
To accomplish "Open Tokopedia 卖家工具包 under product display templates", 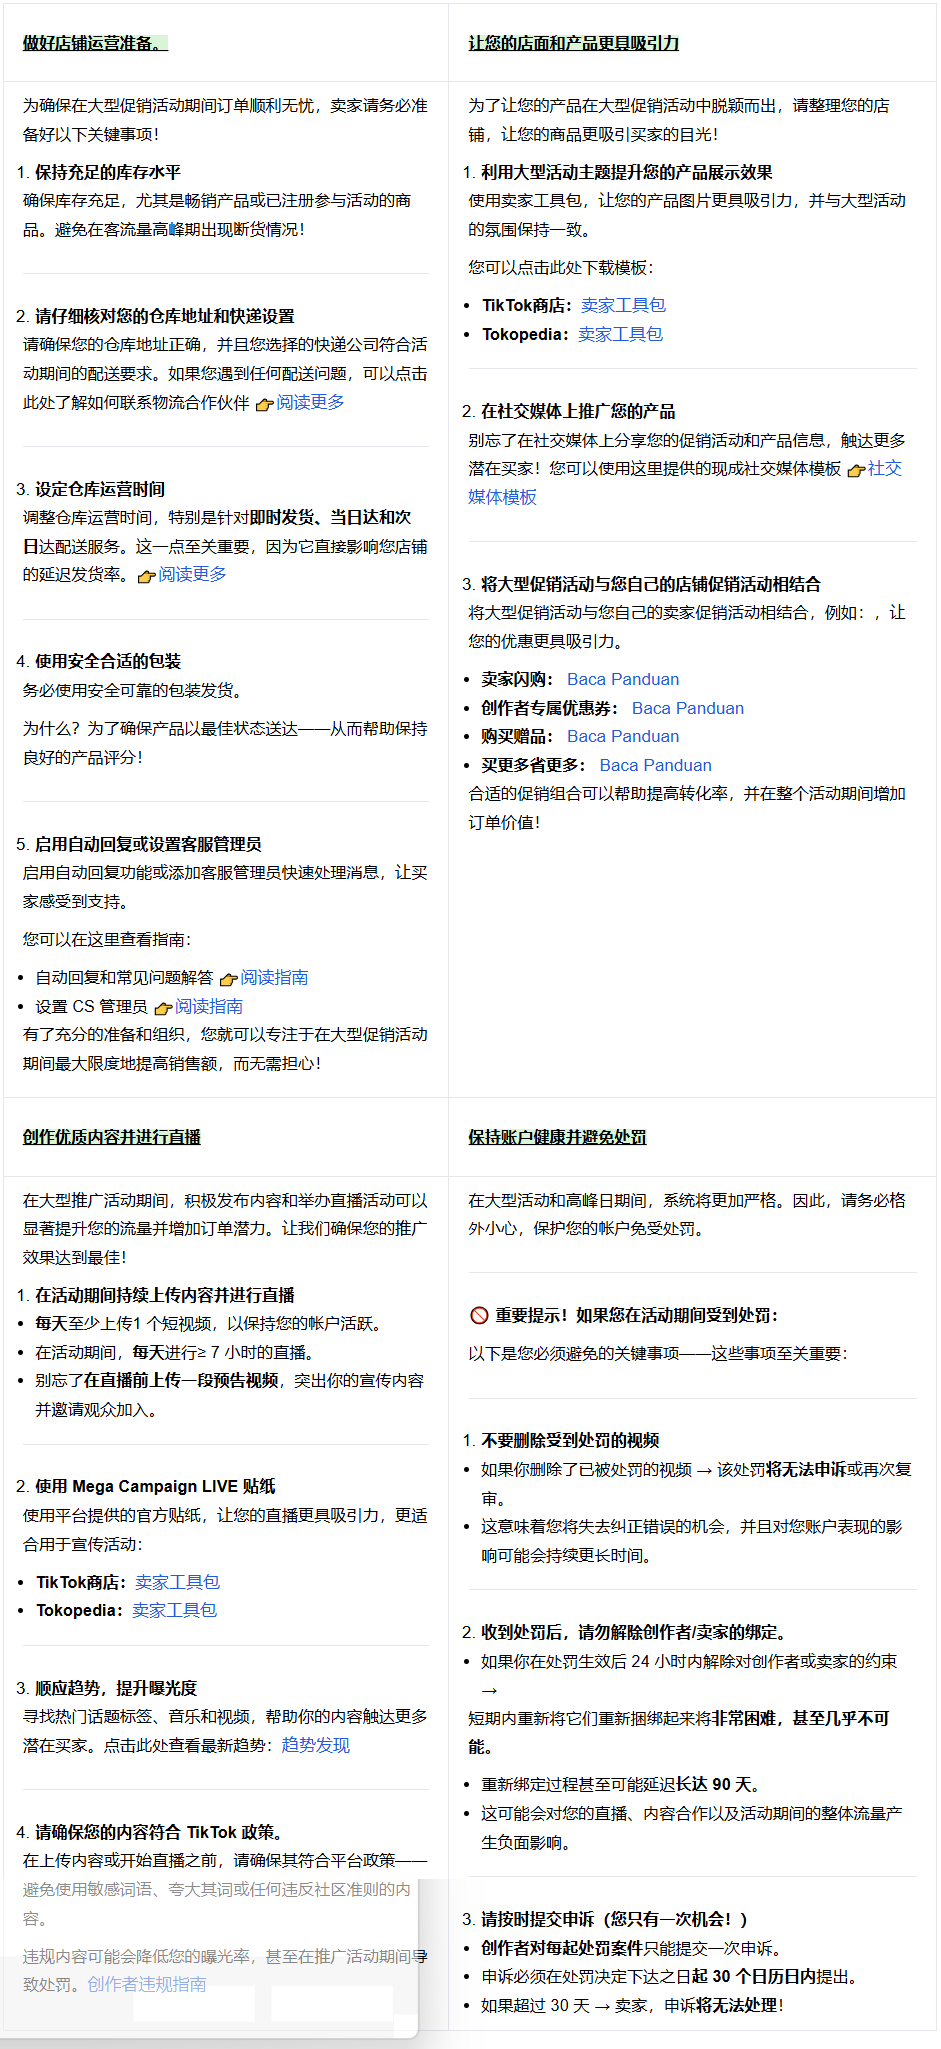I will coord(620,334).
